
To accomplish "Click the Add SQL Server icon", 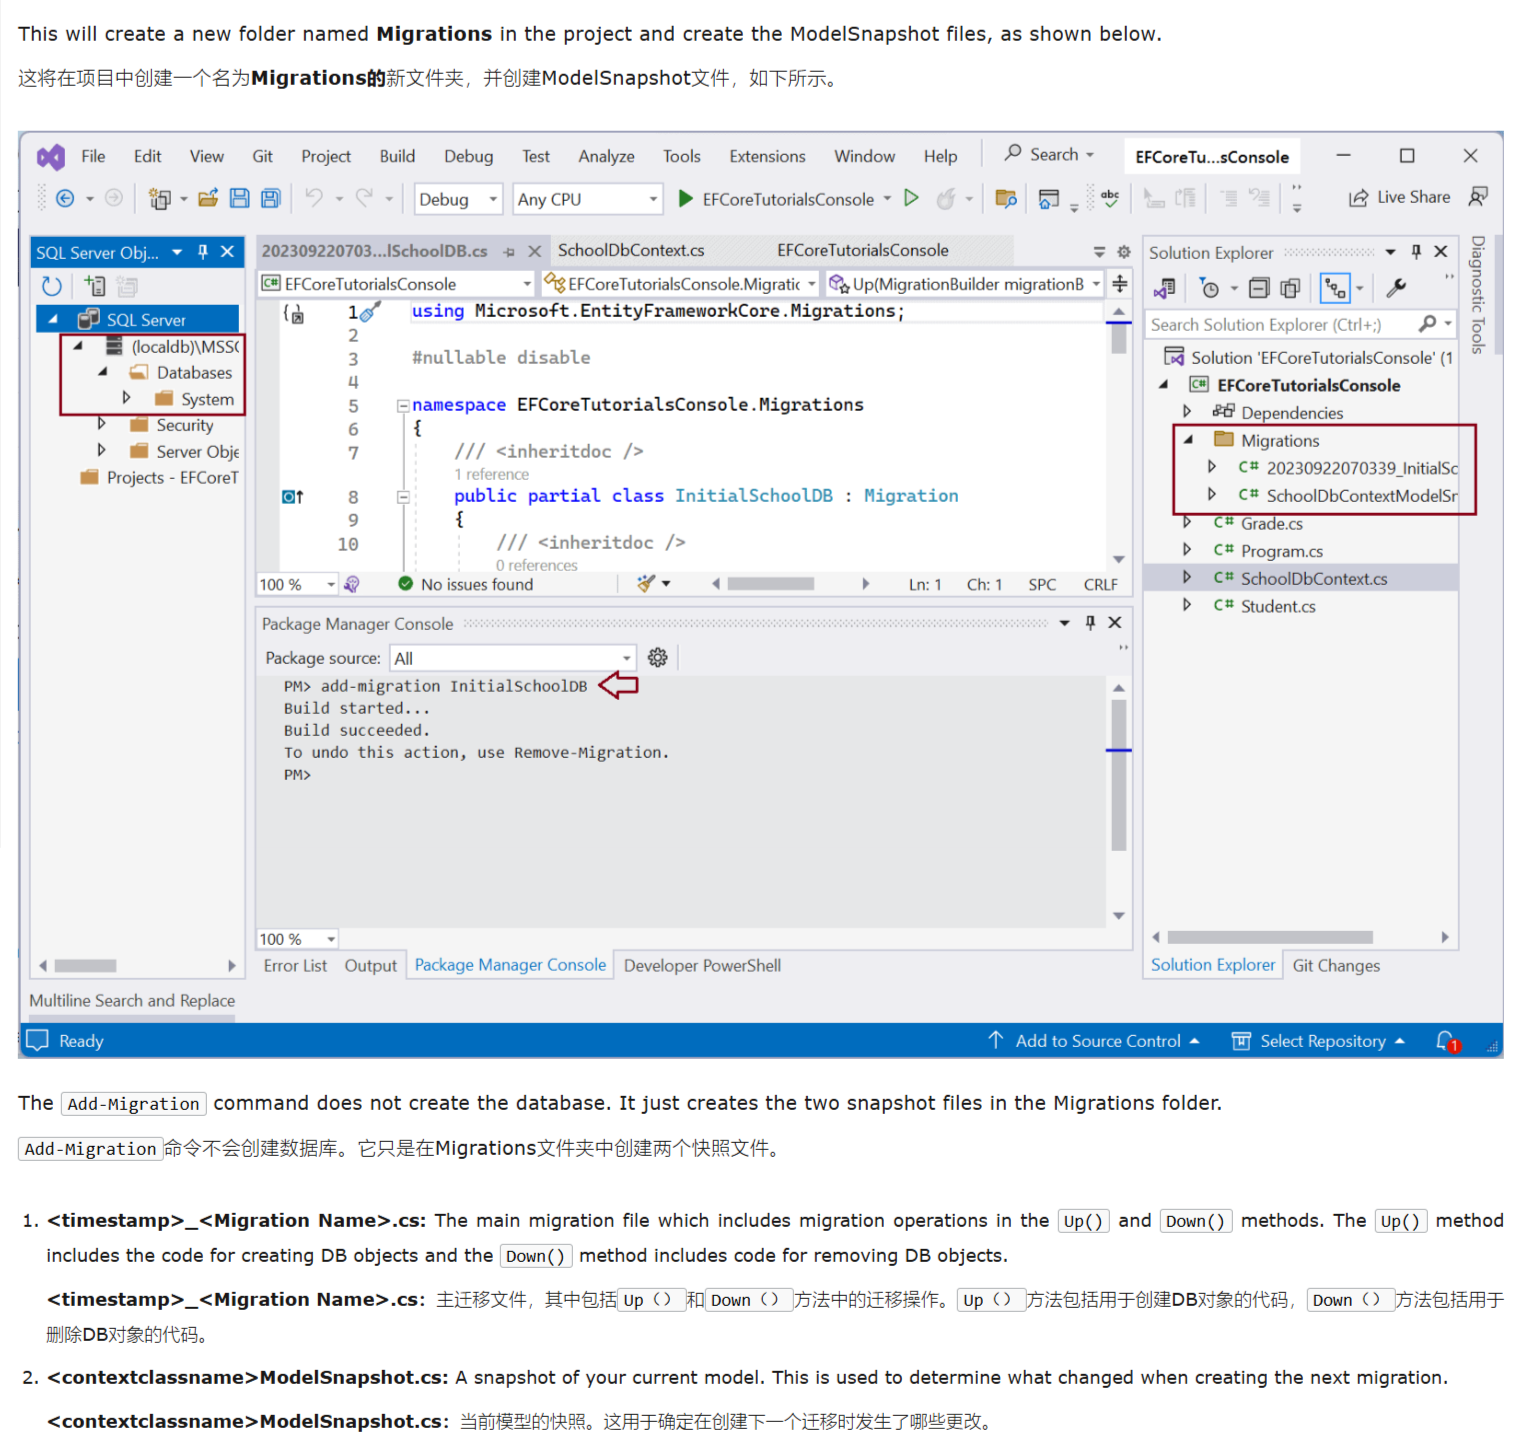I will (95, 286).
